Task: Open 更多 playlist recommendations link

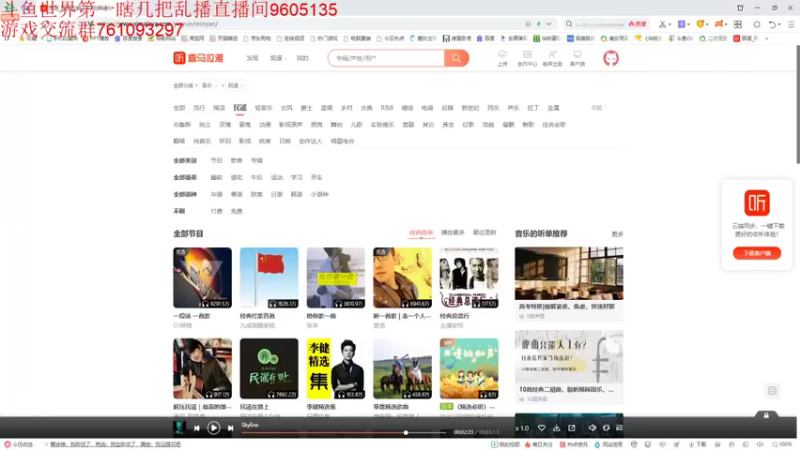Action: 617,234
